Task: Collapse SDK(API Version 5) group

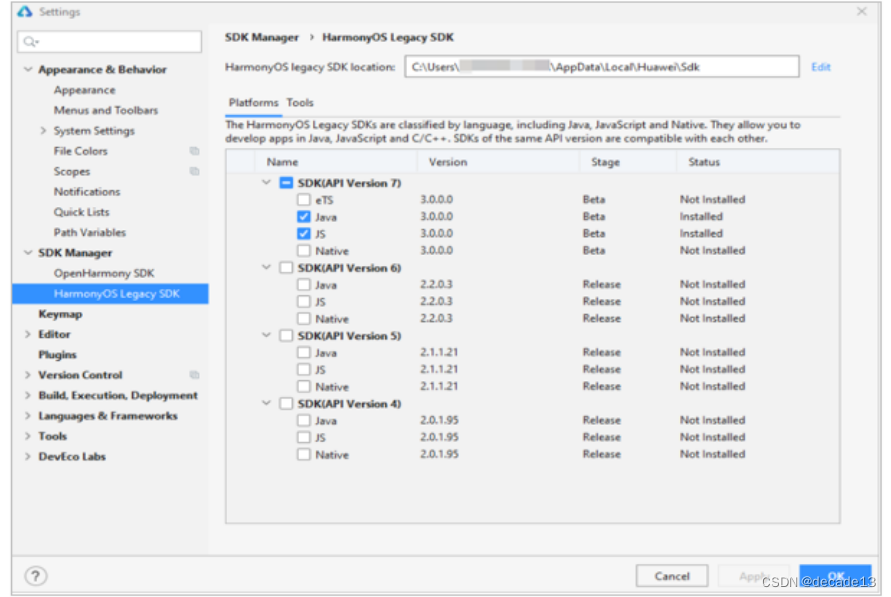Action: click(x=266, y=335)
